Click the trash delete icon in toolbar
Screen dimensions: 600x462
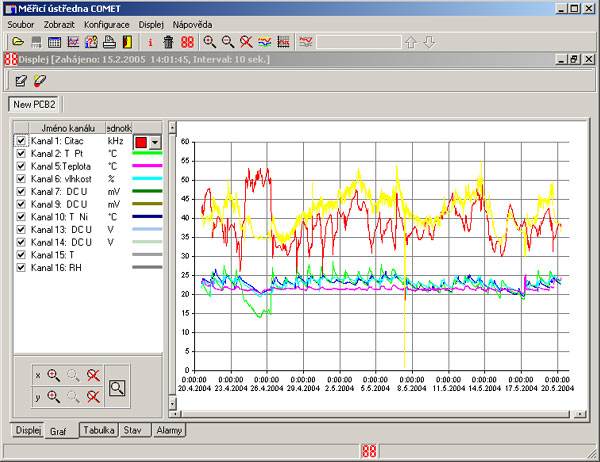coord(168,42)
